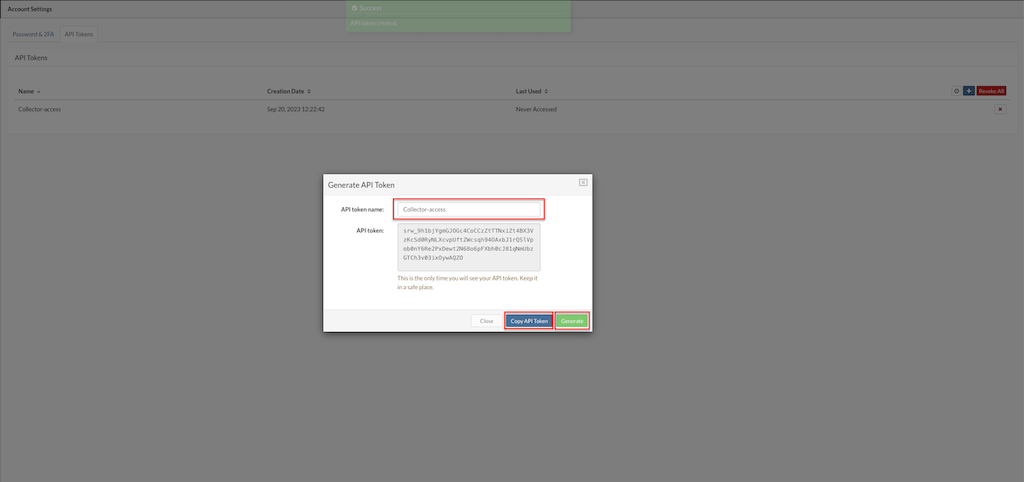Close the Generate API Token dialog via X
Screen dimensions: 1024x482
583,182
